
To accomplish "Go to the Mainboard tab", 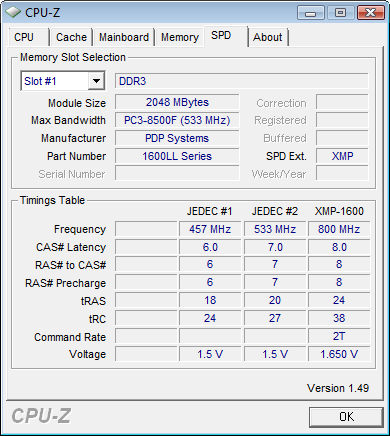I will (124, 37).
